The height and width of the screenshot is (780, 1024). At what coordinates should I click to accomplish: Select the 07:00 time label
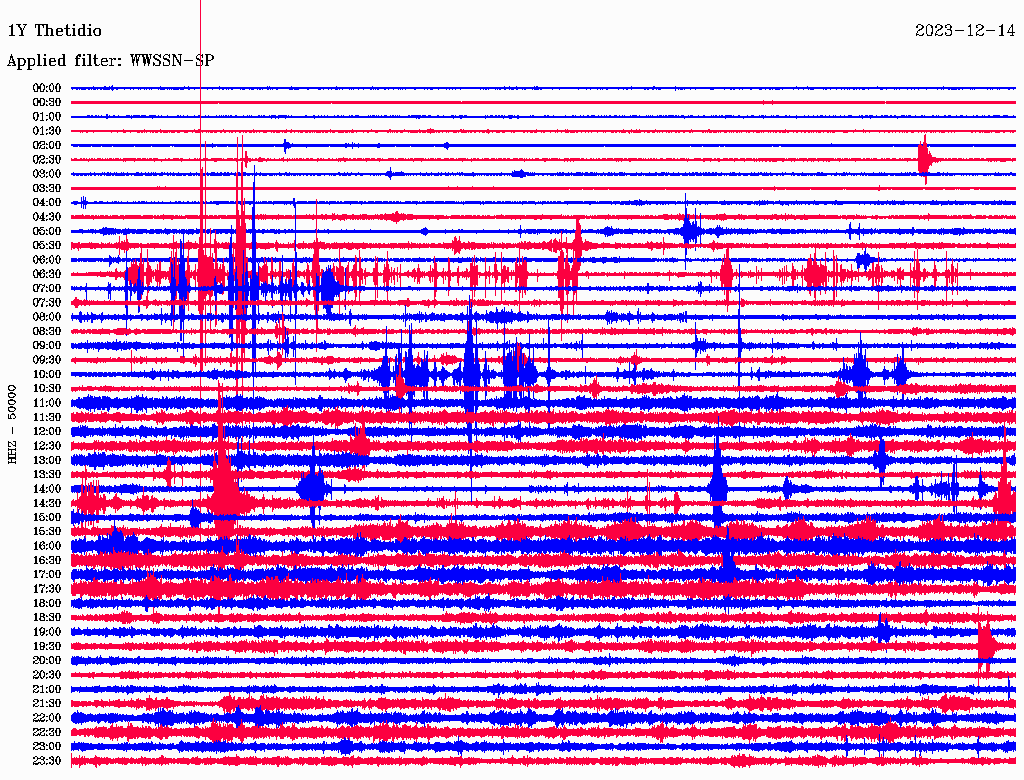click(47, 289)
